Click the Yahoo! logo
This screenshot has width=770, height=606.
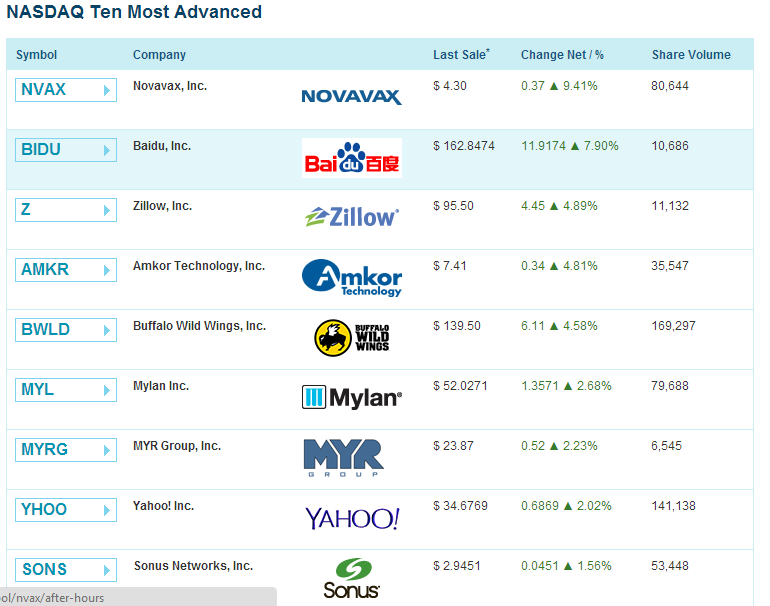point(352,519)
